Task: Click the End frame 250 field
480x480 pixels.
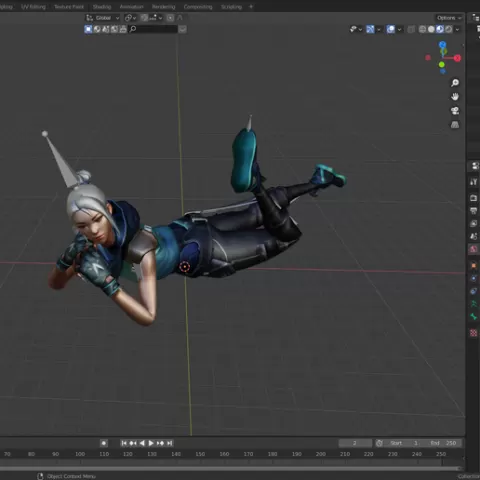Action: point(443,443)
